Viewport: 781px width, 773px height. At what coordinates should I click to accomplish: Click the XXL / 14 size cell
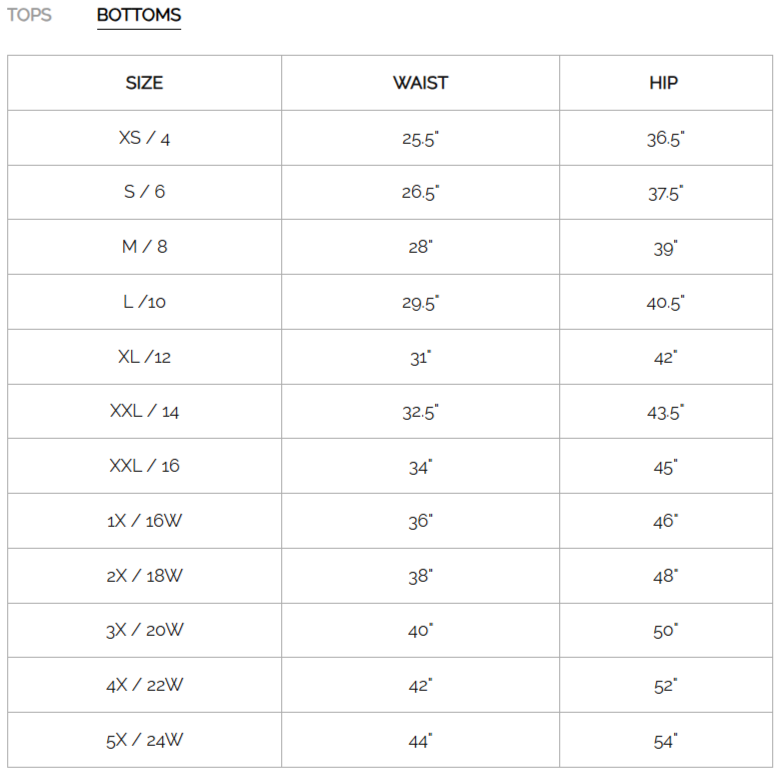(x=144, y=411)
